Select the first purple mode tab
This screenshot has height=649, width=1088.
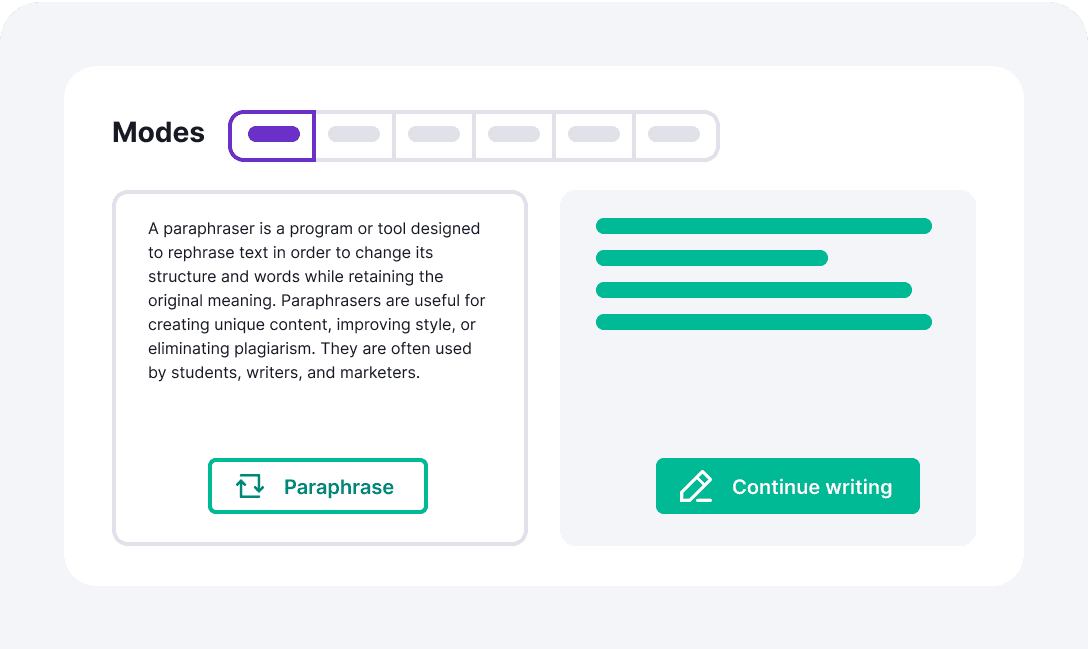tap(273, 135)
